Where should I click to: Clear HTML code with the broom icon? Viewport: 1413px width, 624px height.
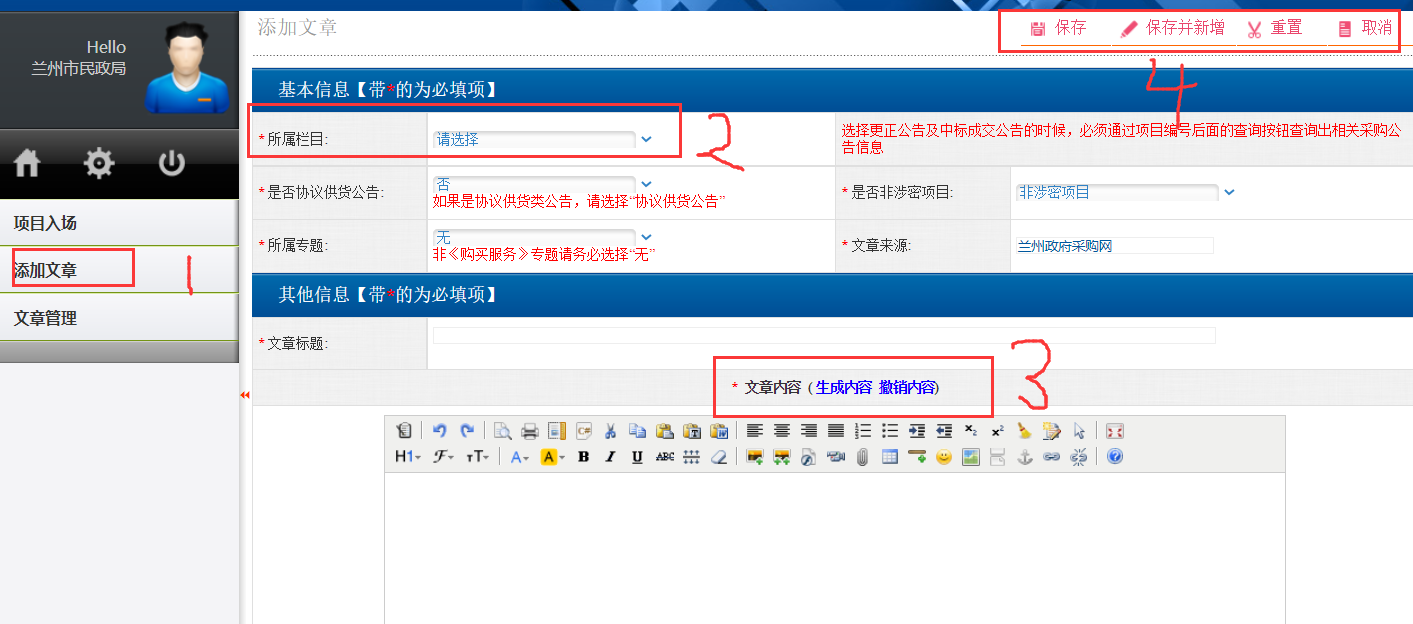(x=1024, y=431)
